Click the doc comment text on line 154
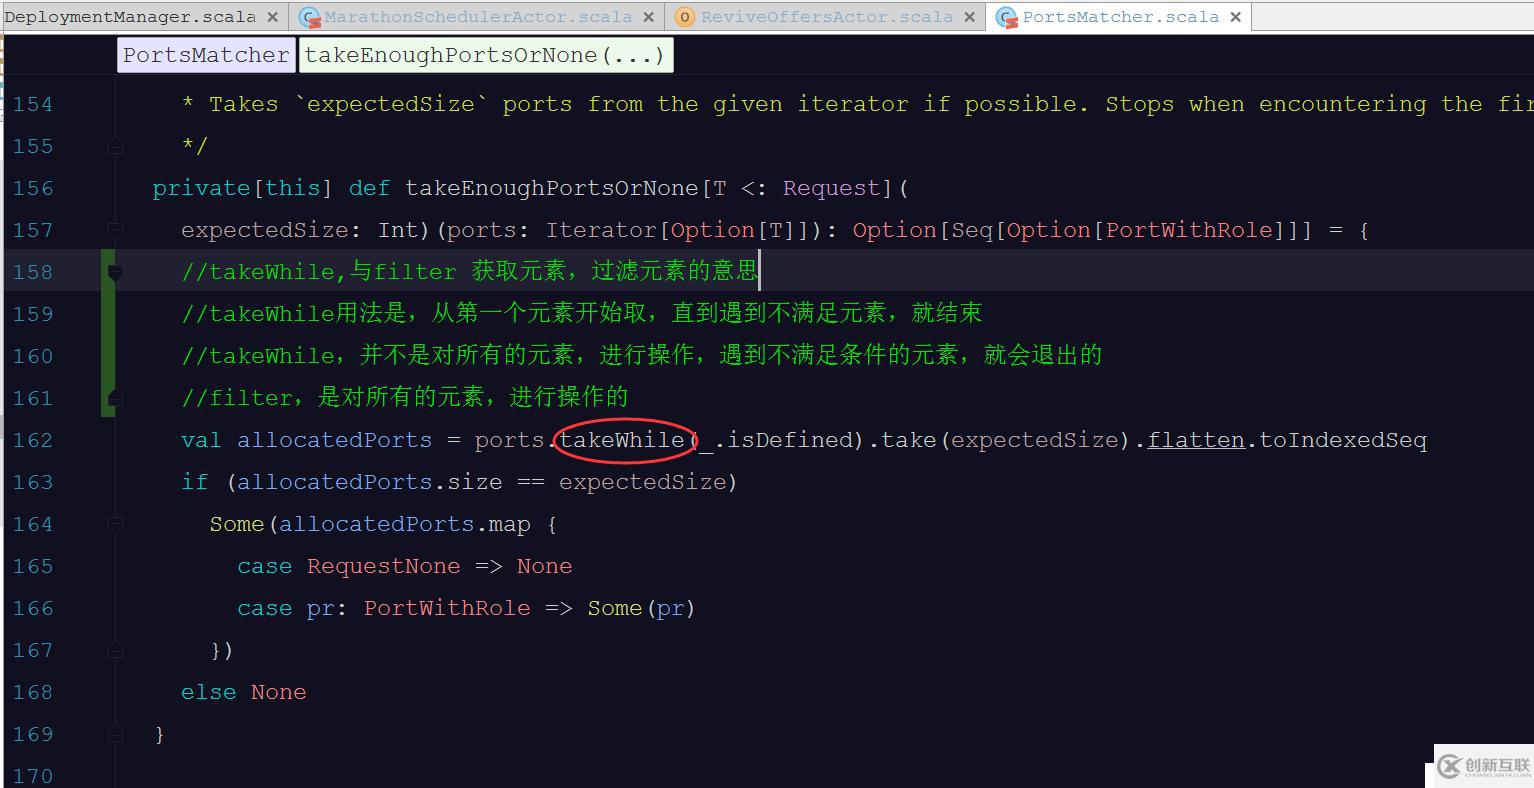The image size is (1534, 788). (x=857, y=104)
